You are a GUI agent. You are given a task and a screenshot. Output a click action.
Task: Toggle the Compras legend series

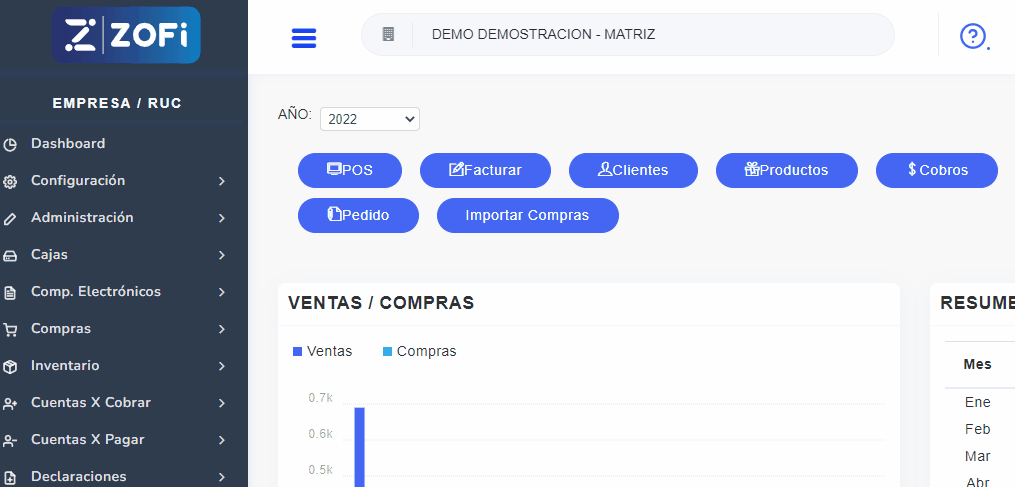pos(418,351)
